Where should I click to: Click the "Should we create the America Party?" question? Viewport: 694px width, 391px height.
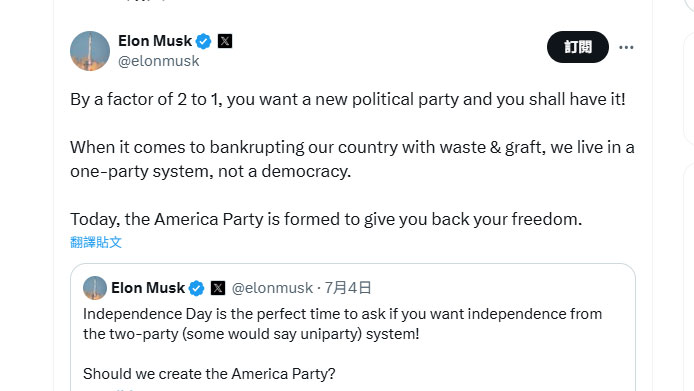pyautogui.click(x=209, y=374)
